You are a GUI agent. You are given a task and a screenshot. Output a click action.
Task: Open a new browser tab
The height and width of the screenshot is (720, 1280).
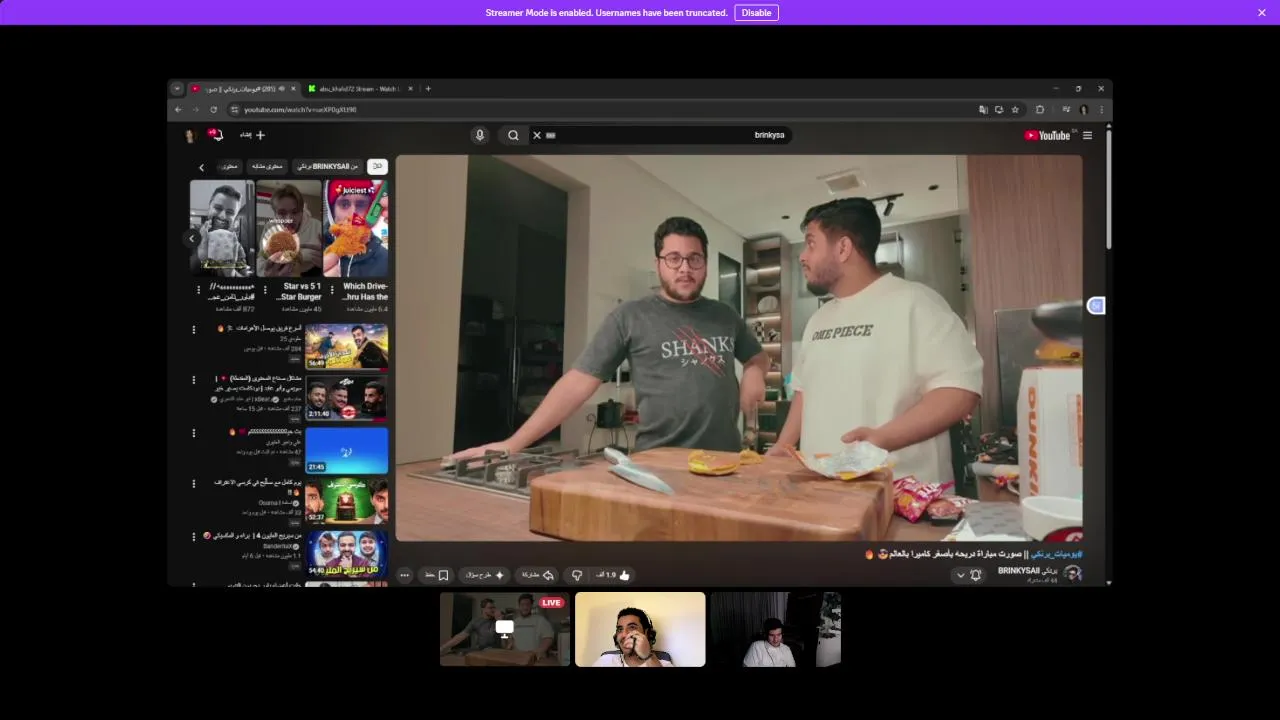coord(428,88)
